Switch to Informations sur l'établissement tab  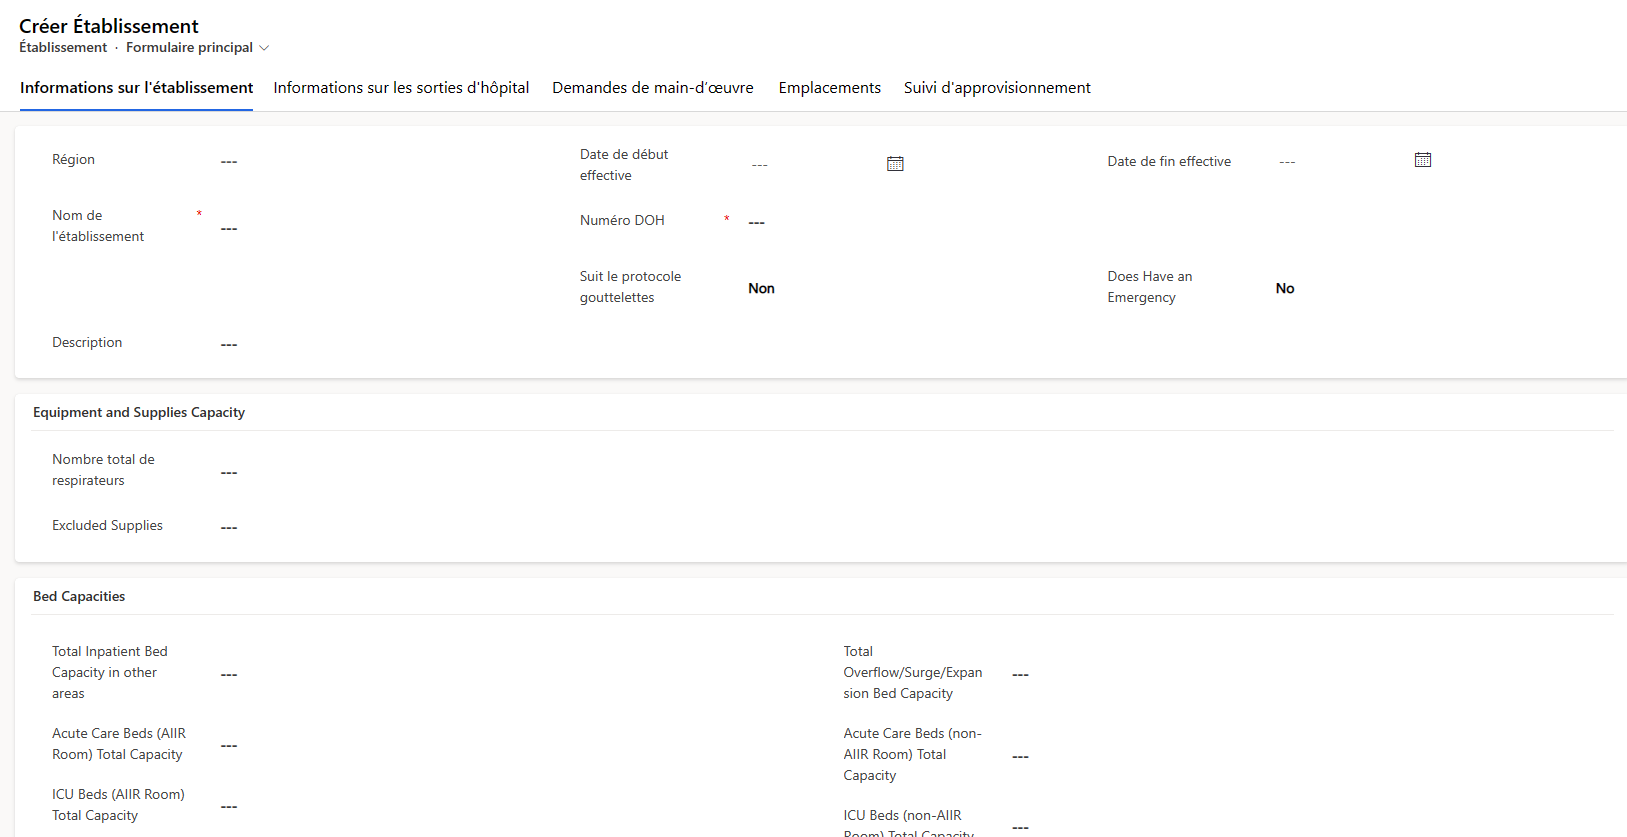point(136,88)
